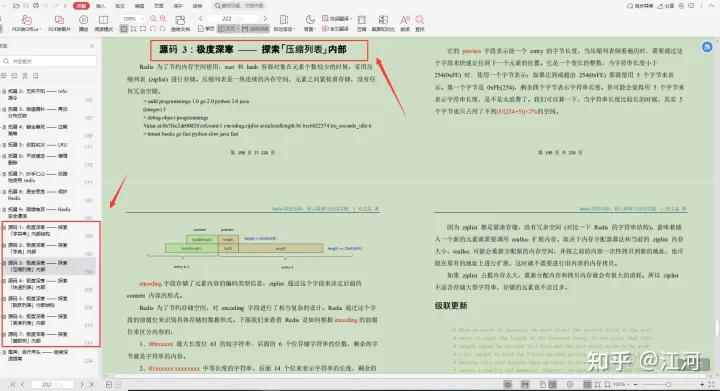Image resolution: width=720 pixels, height=391 pixels.
Task: Click the open folder icon in quick access bar
Action: click(x=16, y=6)
